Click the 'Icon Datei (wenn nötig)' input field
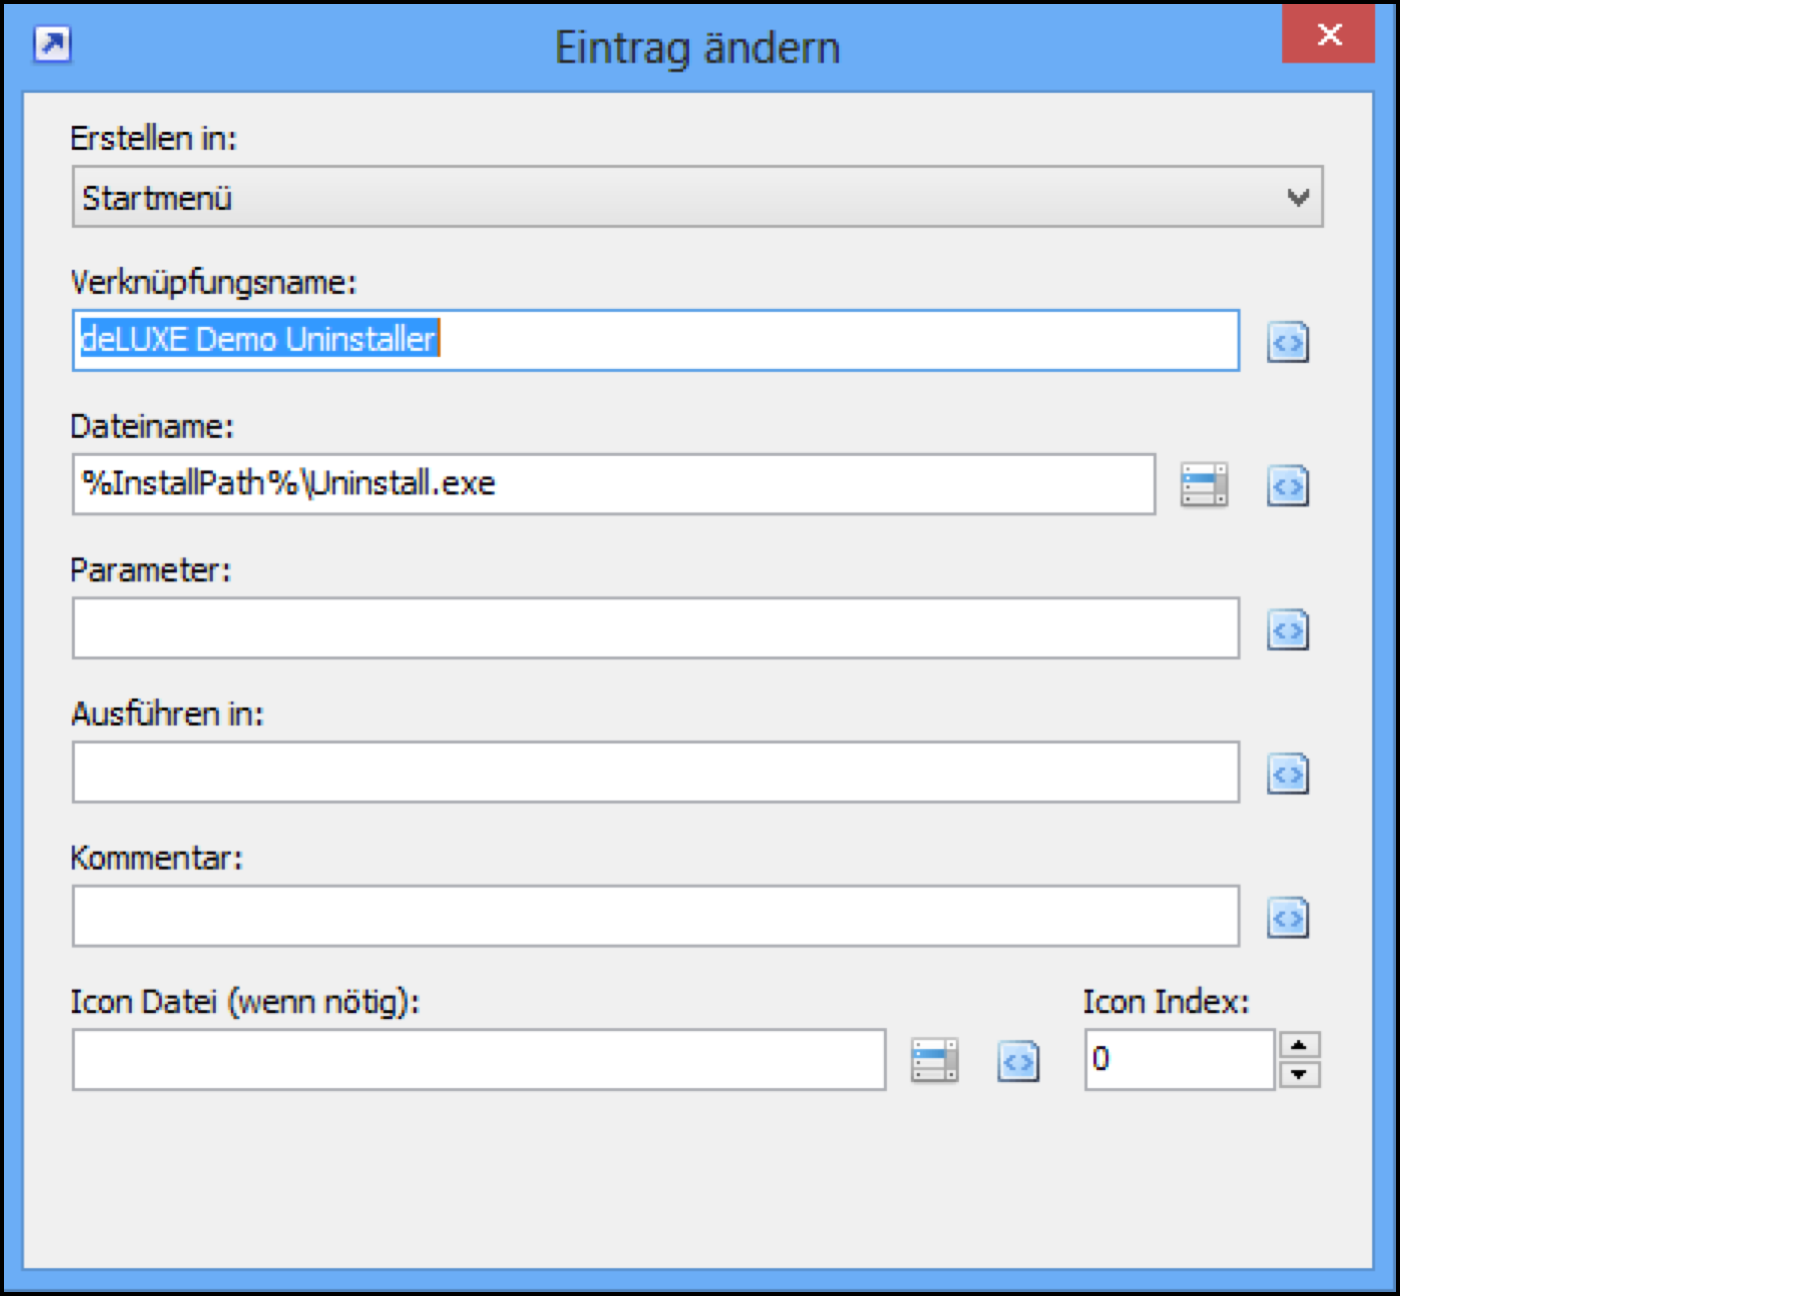This screenshot has height=1296, width=1816. (x=478, y=1060)
